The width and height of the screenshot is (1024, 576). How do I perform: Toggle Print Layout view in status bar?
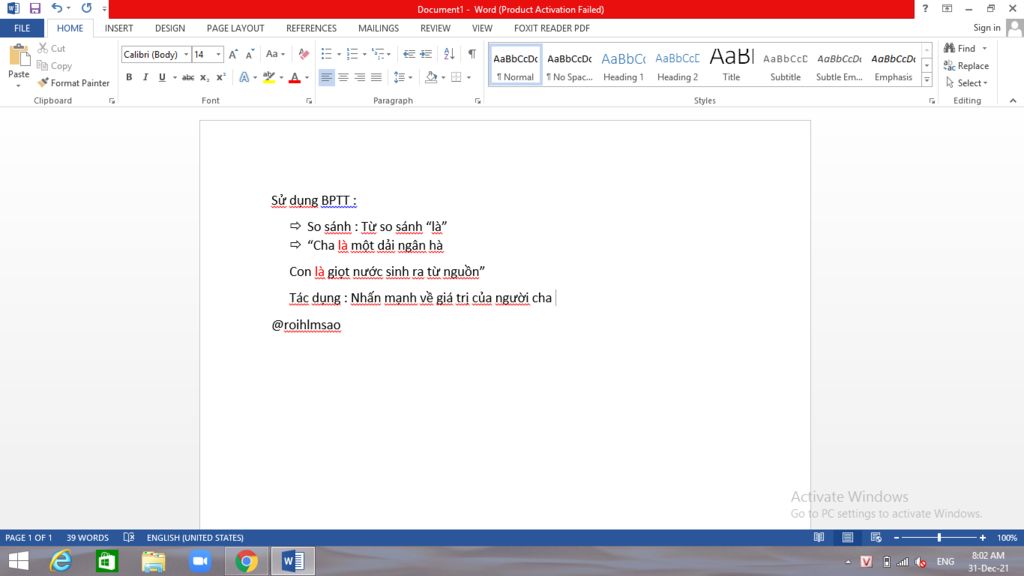(x=848, y=537)
